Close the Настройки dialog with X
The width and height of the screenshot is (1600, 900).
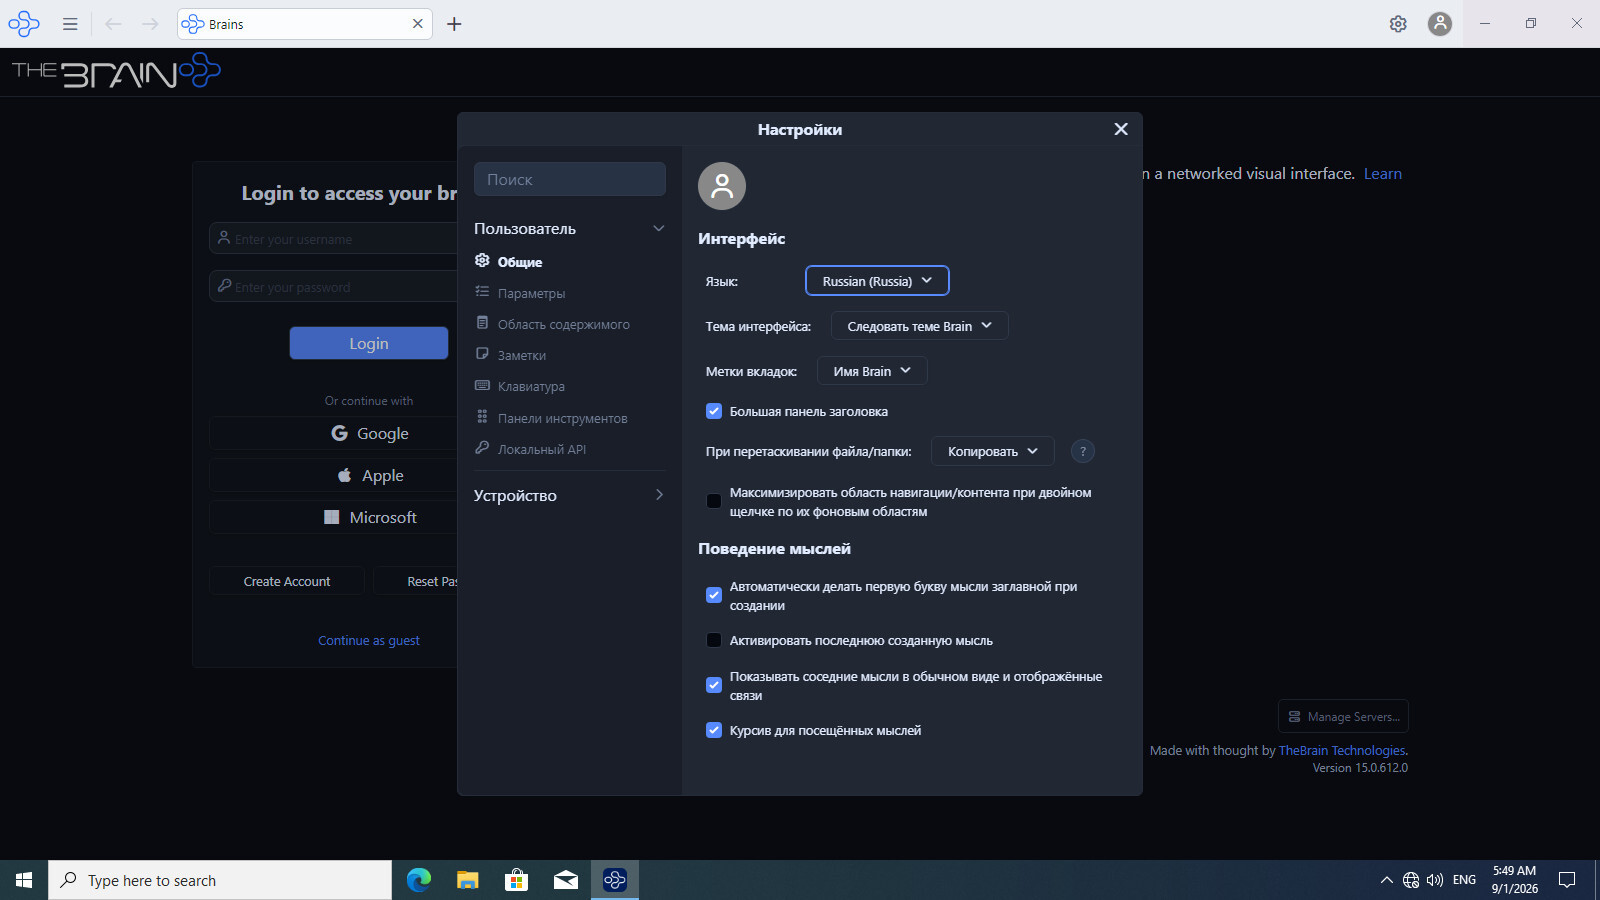1121,129
